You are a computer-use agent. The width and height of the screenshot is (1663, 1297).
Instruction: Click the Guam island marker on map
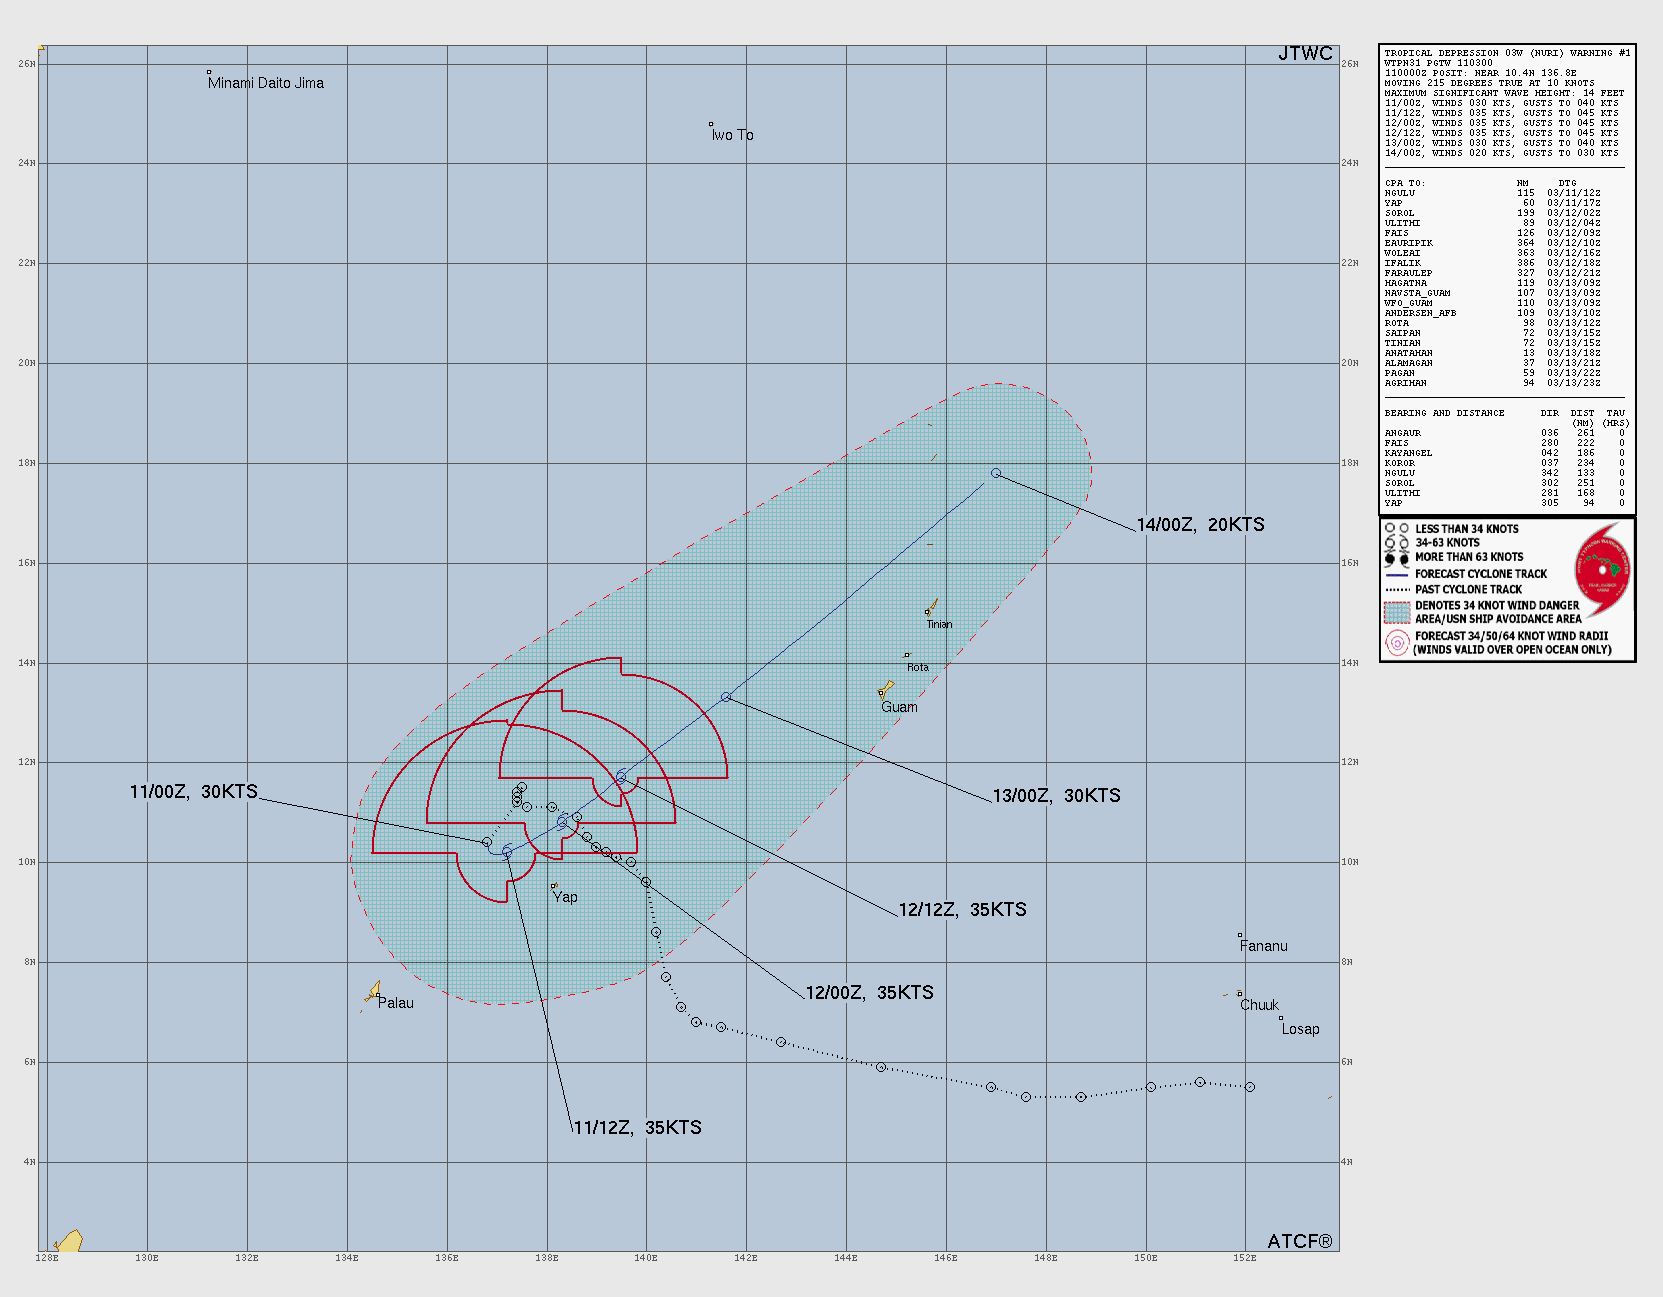(x=886, y=689)
